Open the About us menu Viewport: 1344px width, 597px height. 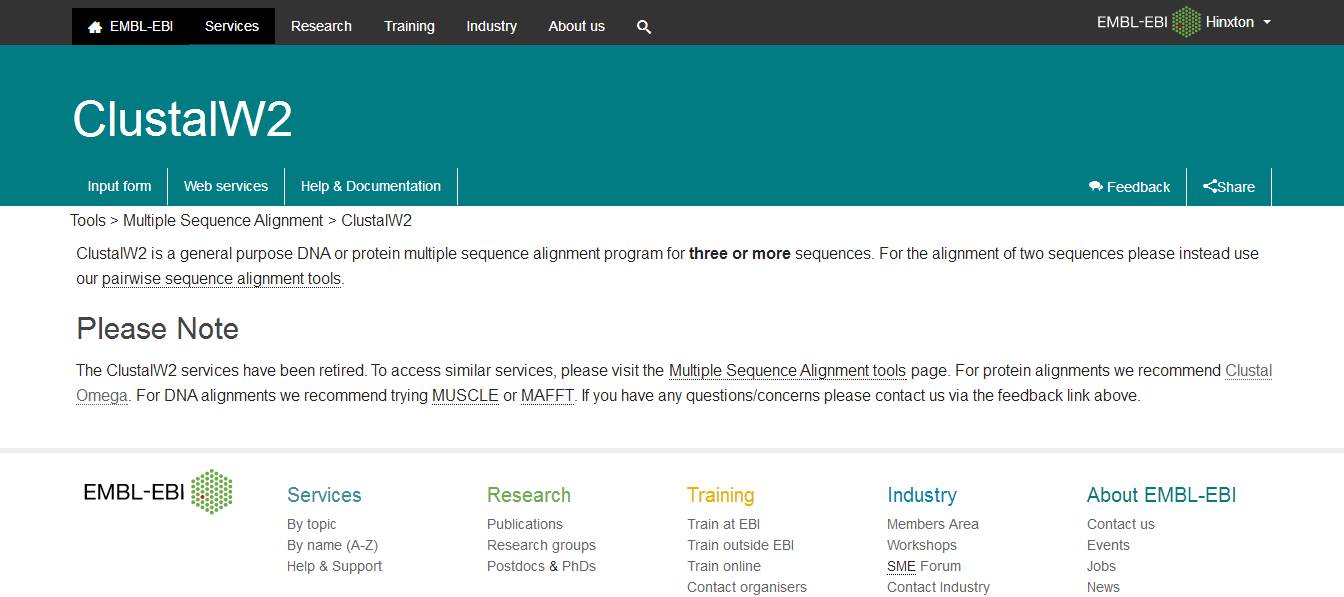pos(576,26)
